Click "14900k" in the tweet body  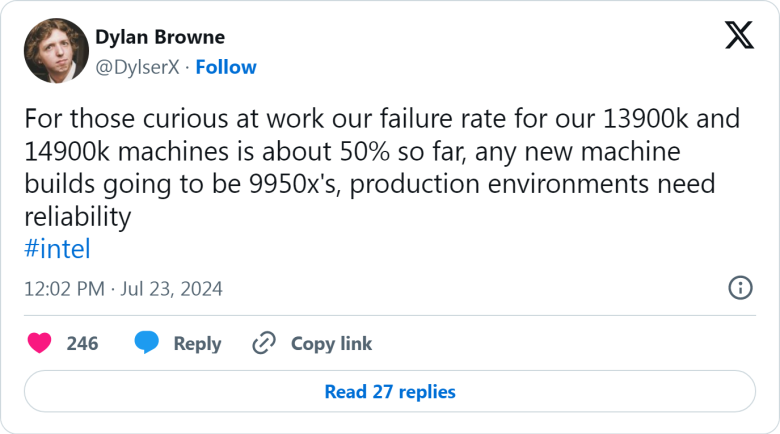pyautogui.click(x=67, y=151)
